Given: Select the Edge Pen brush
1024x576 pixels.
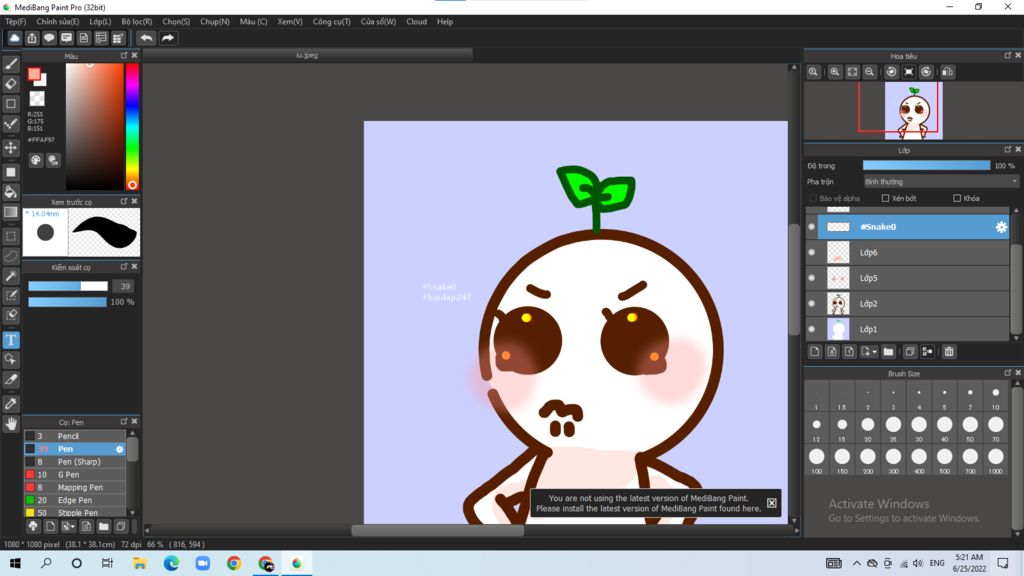Looking at the screenshot, I should pos(75,500).
